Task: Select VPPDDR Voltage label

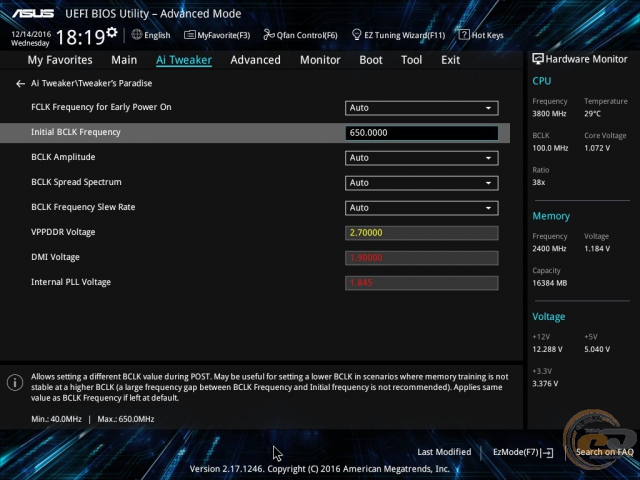Action: pyautogui.click(x=63, y=232)
